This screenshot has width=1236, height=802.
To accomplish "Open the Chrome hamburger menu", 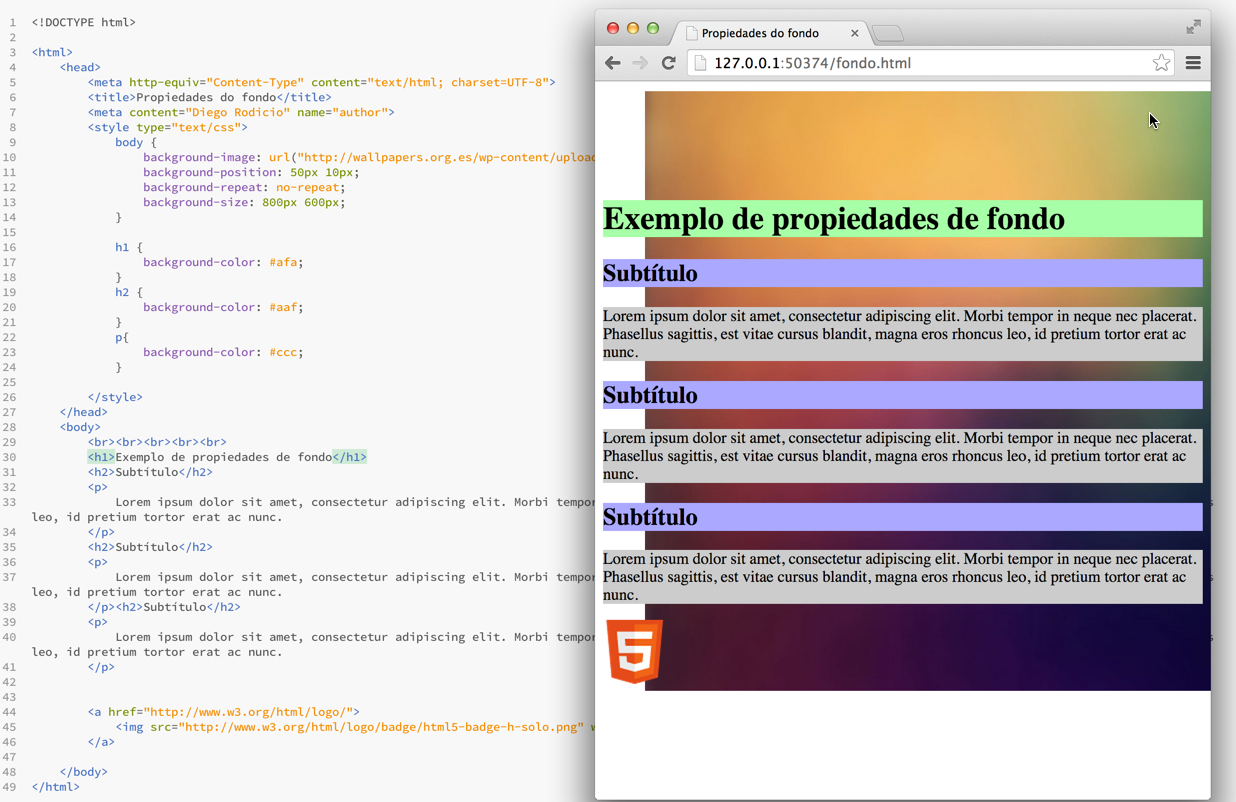I will click(x=1193, y=63).
